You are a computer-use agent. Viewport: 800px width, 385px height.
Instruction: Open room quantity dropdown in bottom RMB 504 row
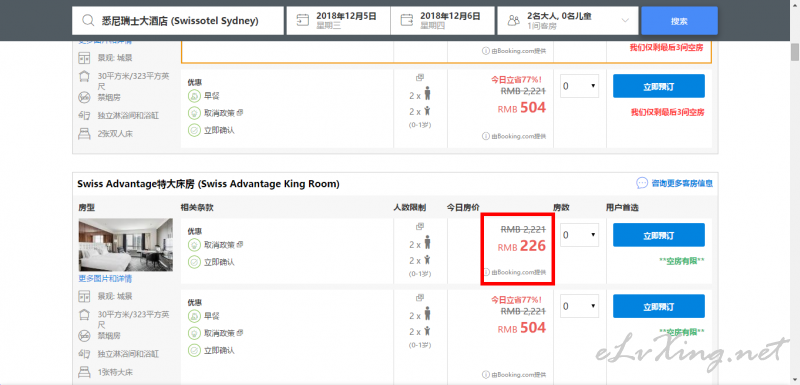point(579,306)
